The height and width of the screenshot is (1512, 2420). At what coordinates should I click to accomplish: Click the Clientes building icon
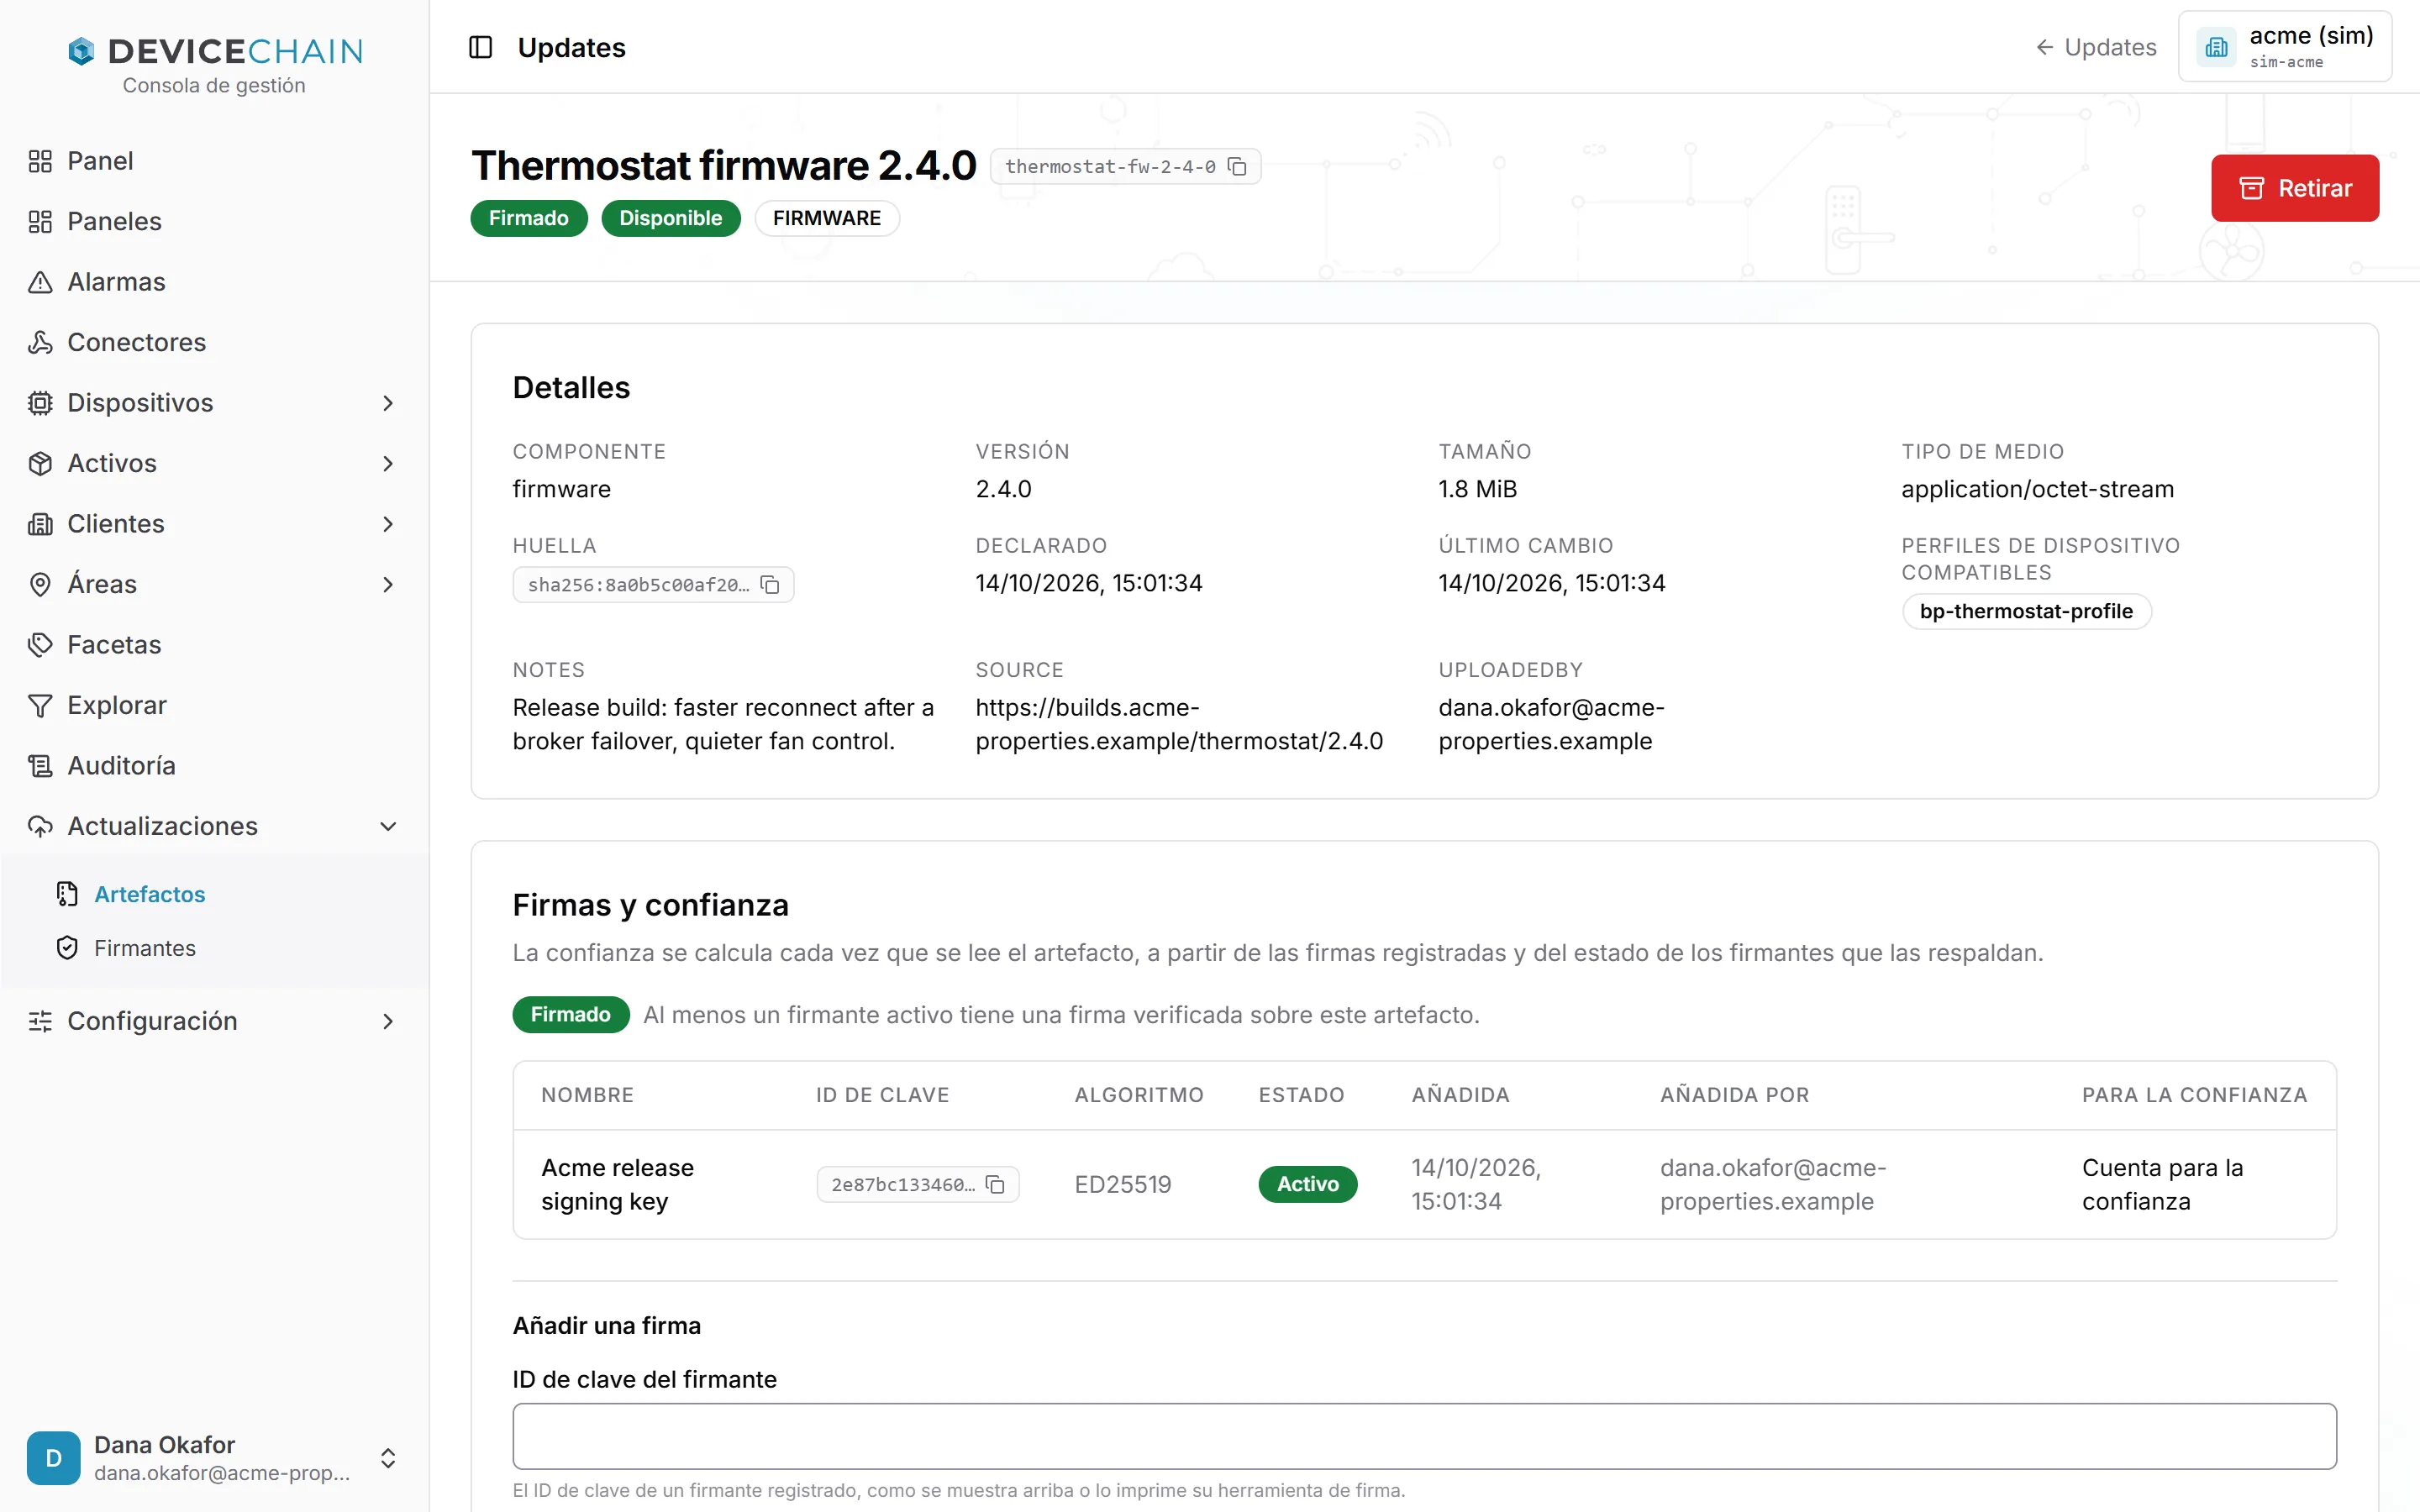coord(40,524)
